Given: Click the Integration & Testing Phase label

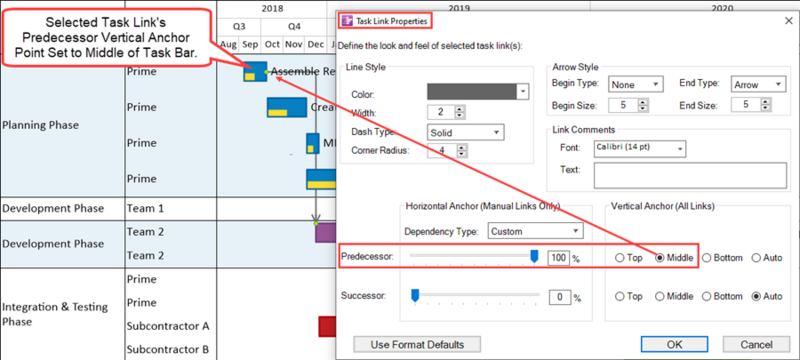Looking at the screenshot, I should click(55, 314).
